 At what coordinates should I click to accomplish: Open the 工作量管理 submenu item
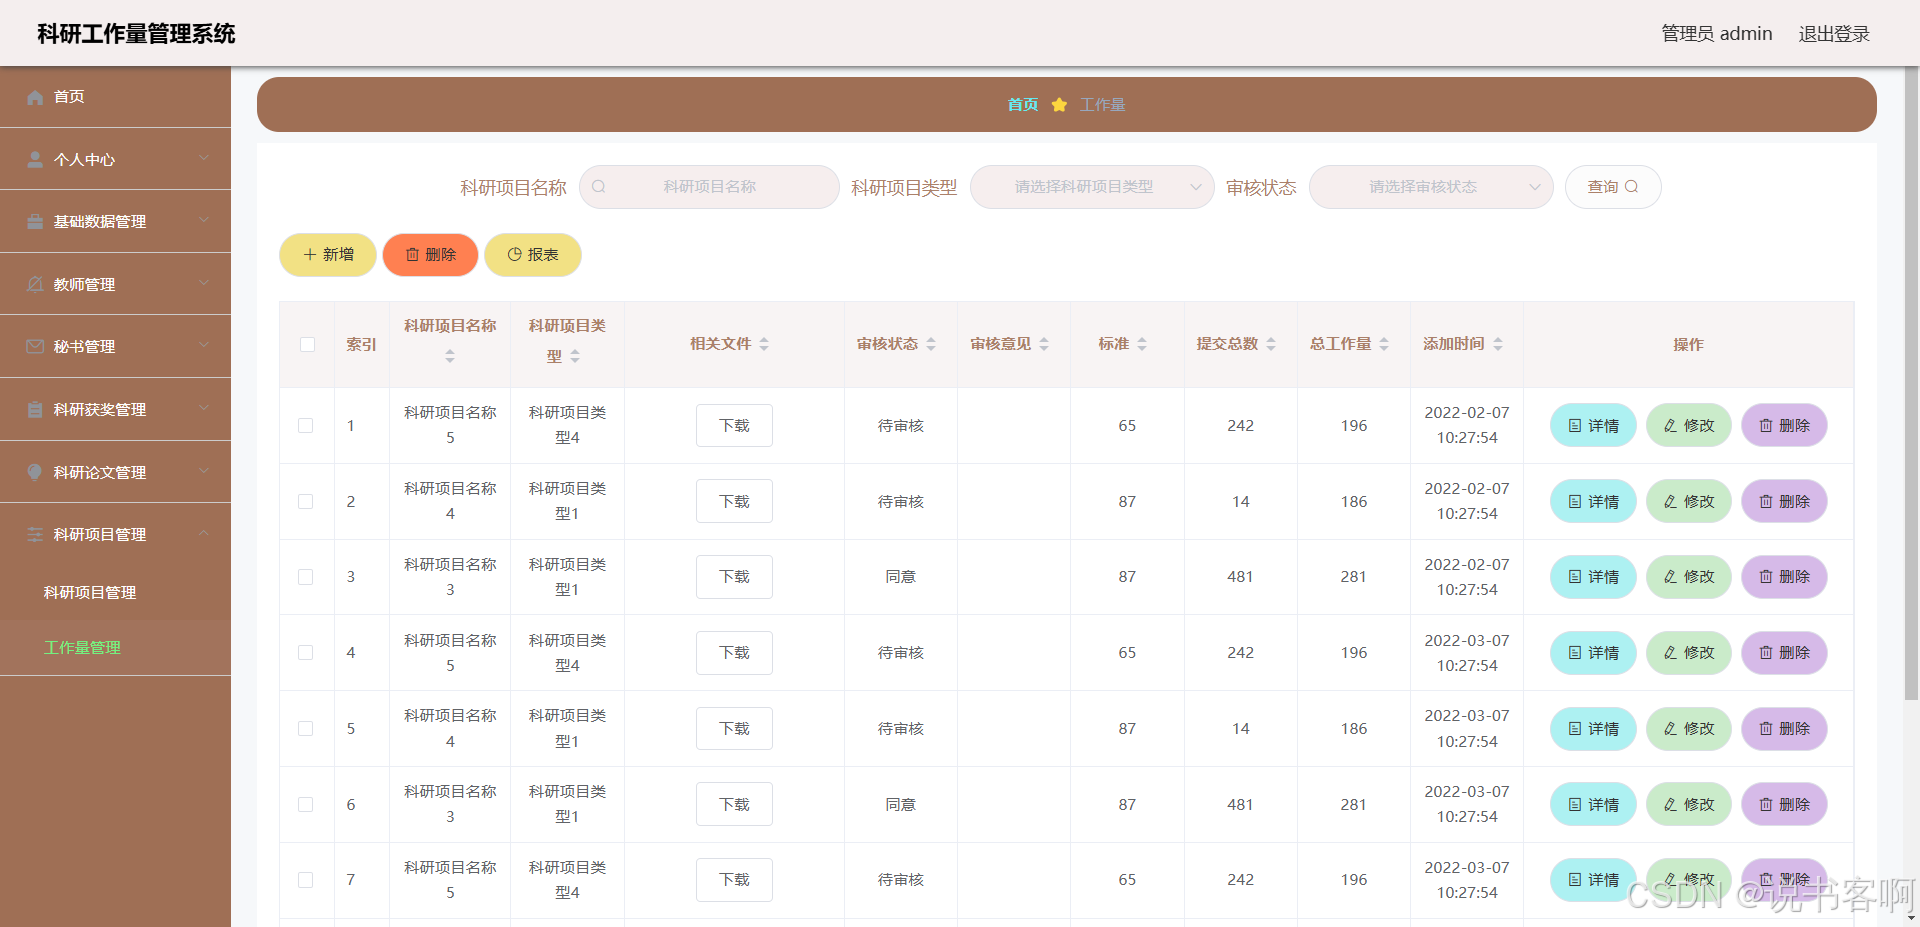(x=83, y=648)
